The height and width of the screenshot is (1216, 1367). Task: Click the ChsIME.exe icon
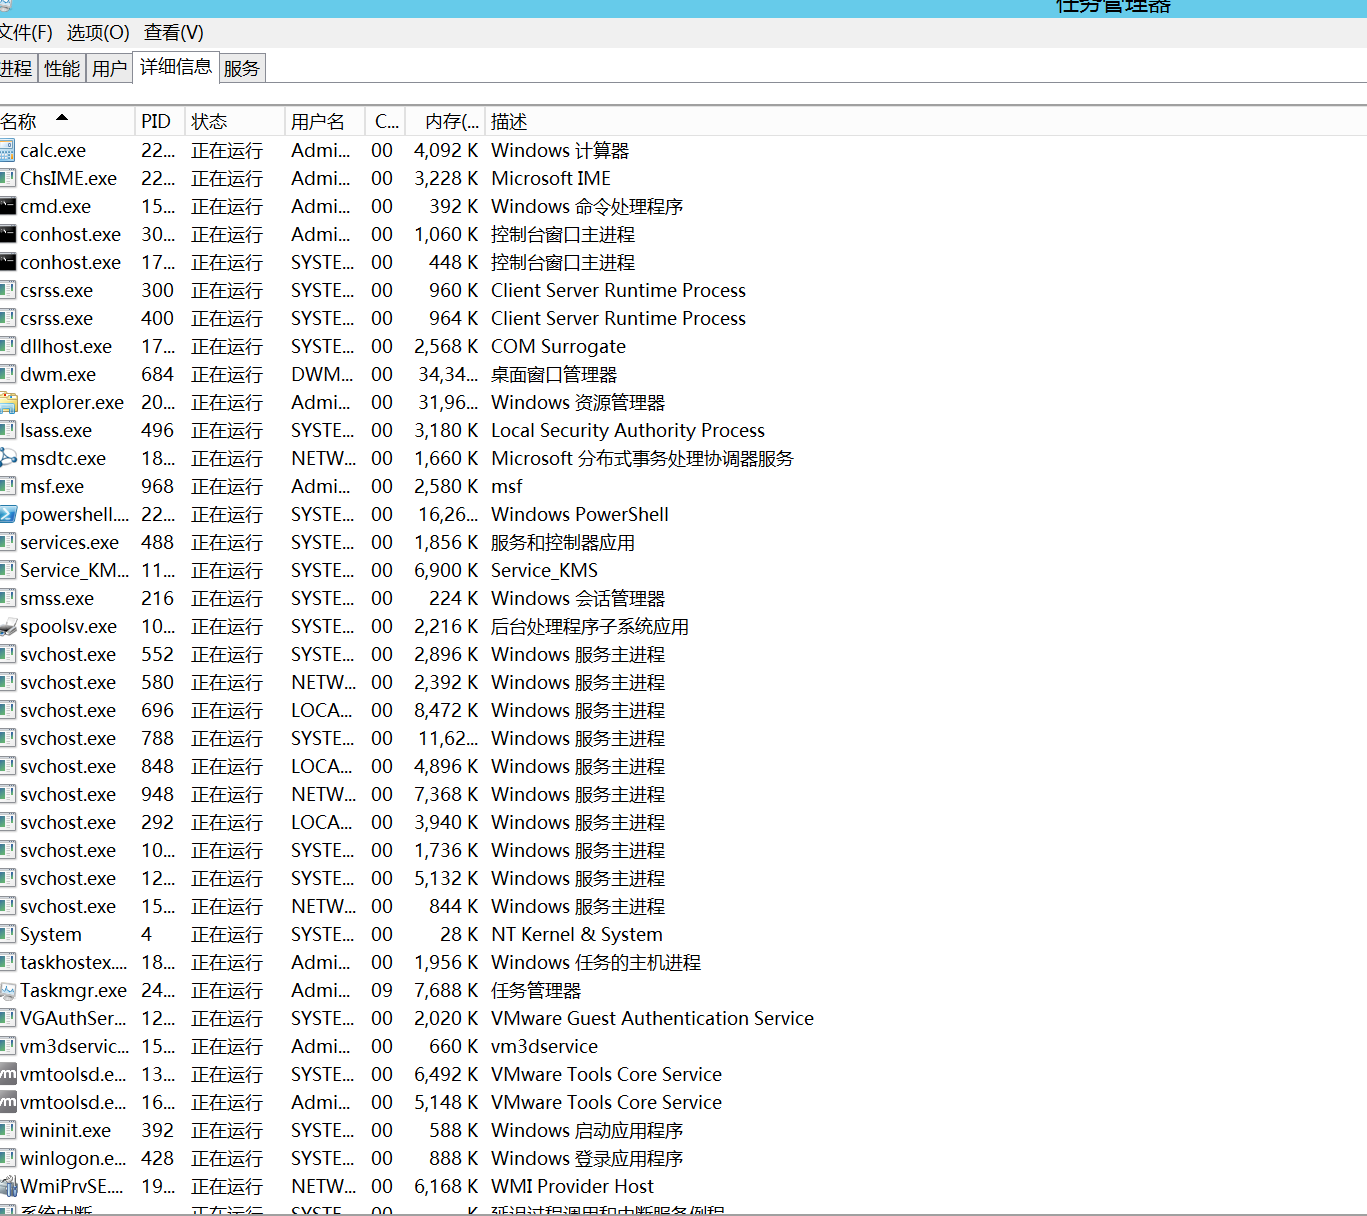pyautogui.click(x=8, y=179)
